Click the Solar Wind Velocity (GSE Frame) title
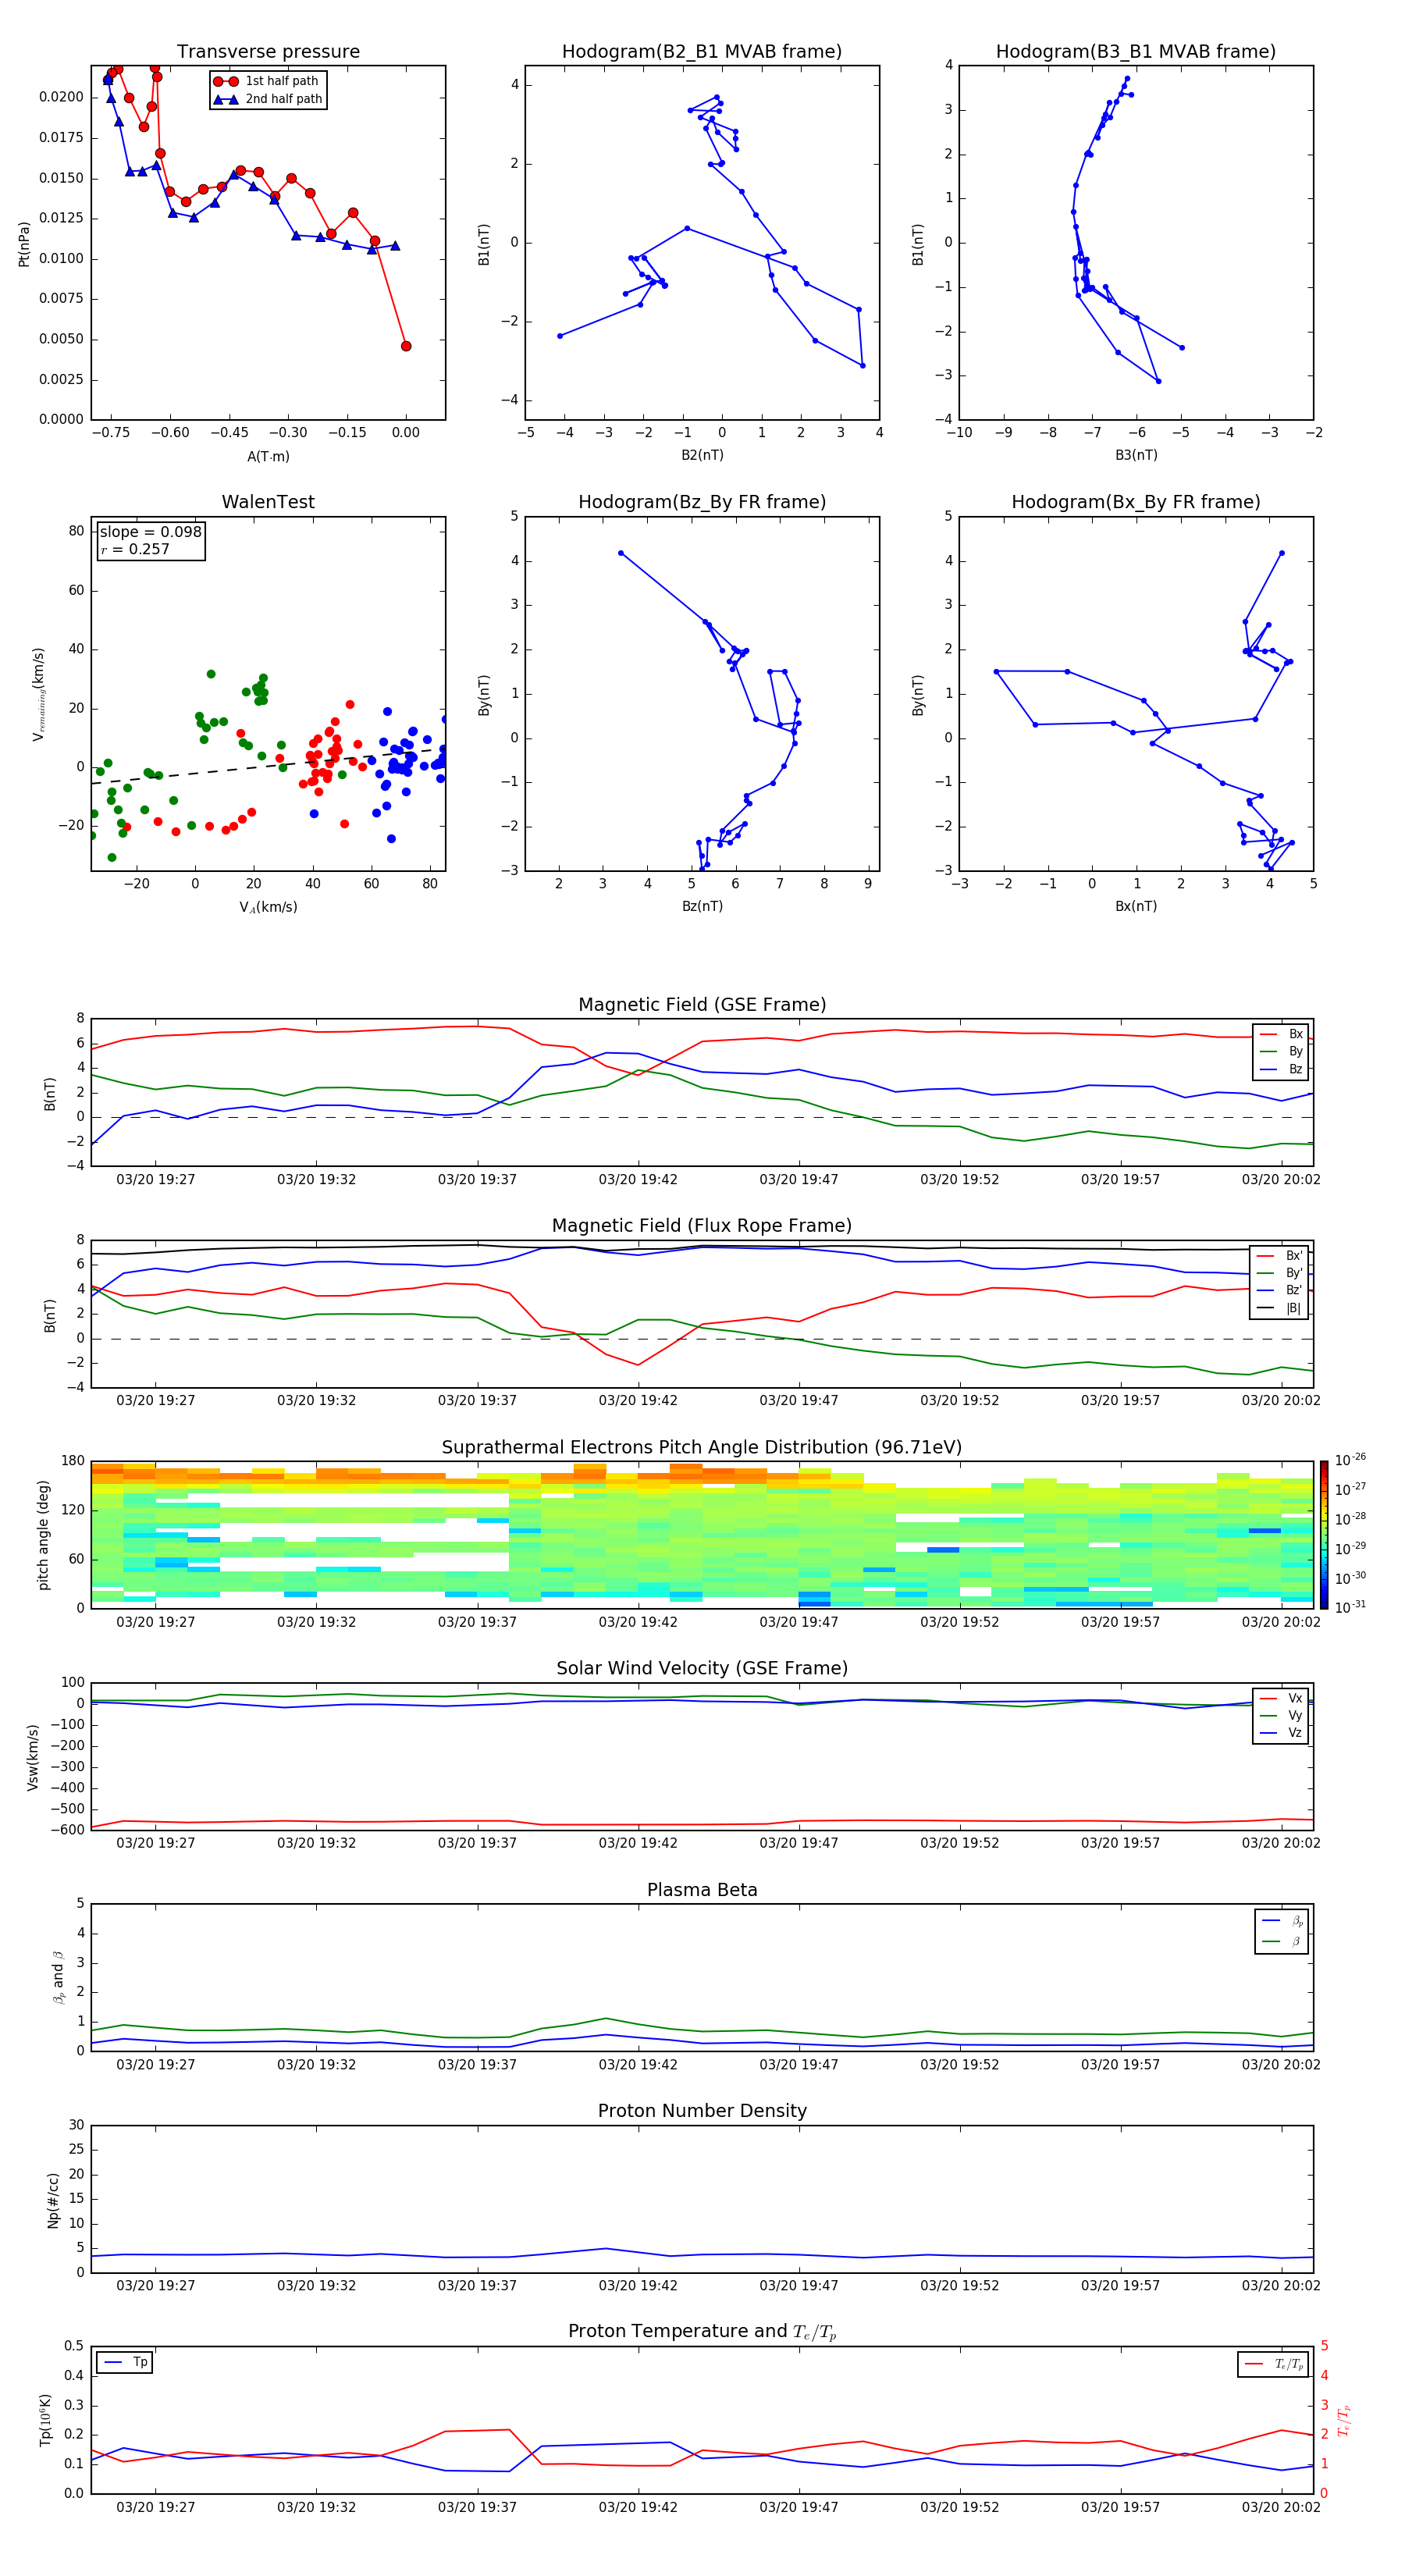Viewport: 1405px width, 2576px height. [702, 1668]
